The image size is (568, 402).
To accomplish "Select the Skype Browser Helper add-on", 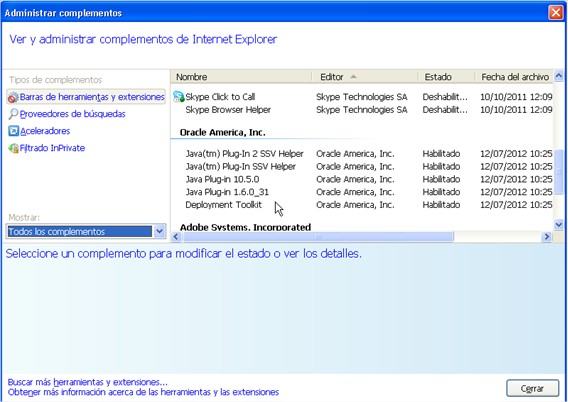I will click(x=362, y=110).
